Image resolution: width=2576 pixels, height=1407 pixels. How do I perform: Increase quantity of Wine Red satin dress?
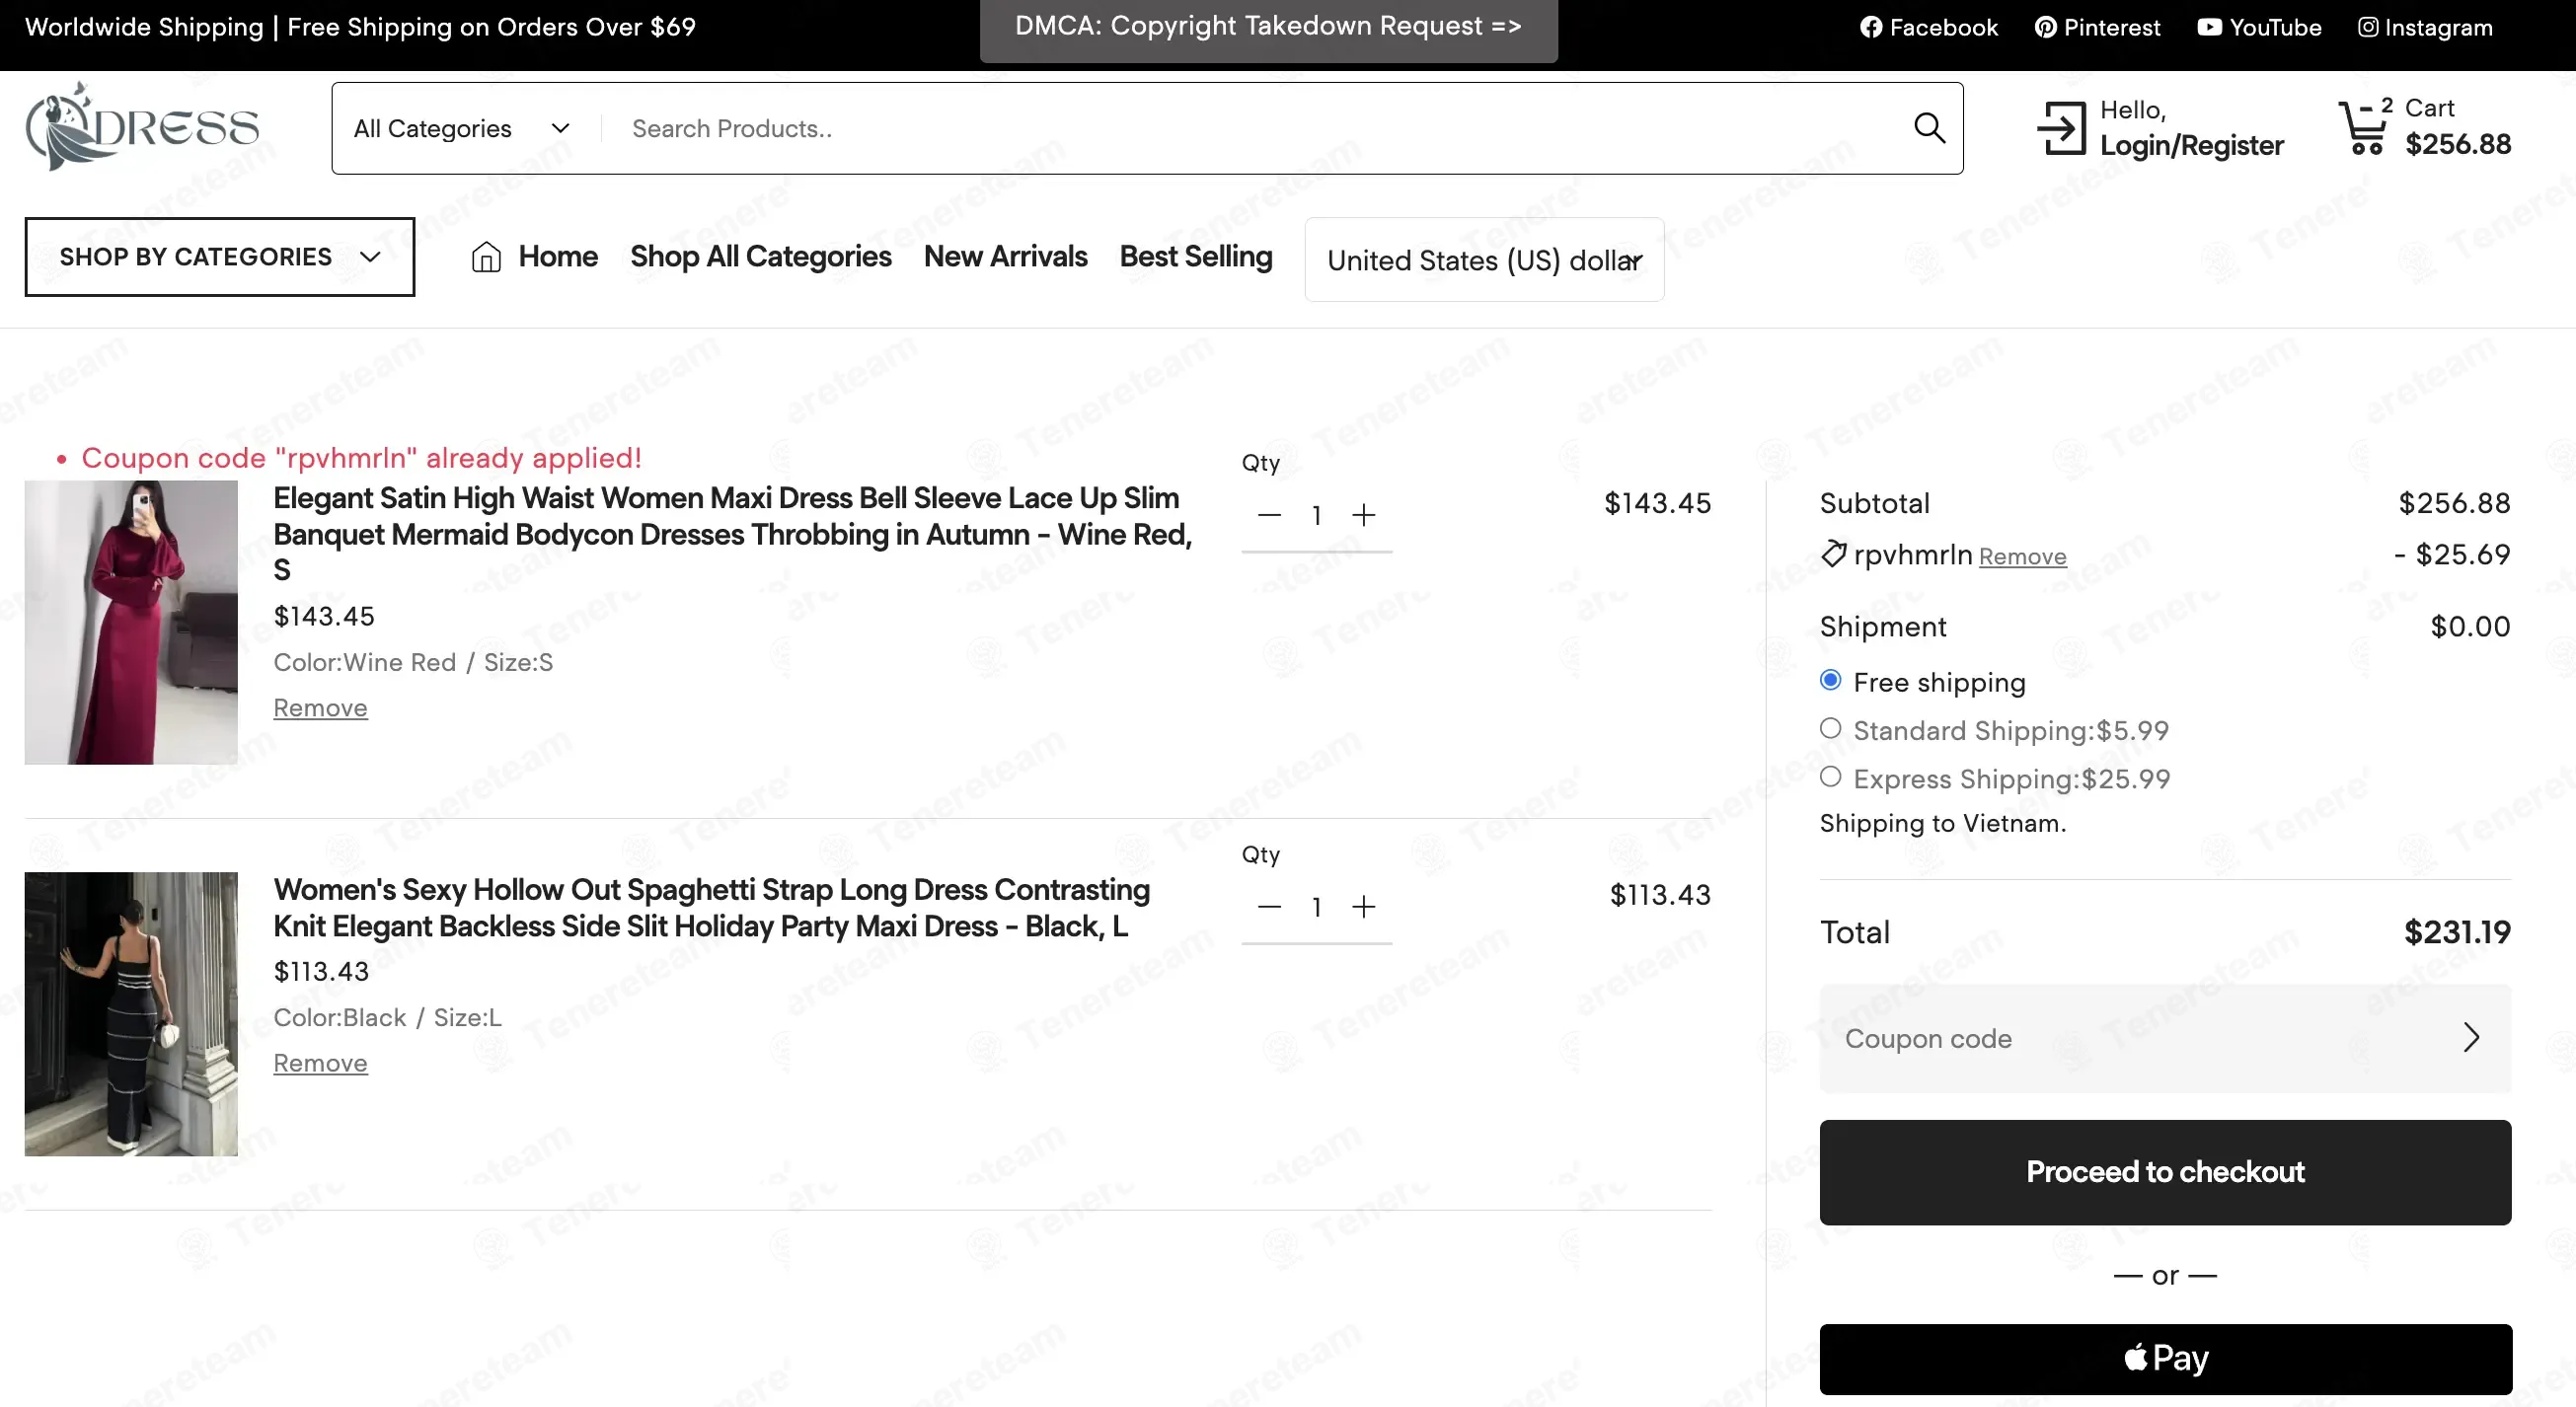(x=1363, y=515)
